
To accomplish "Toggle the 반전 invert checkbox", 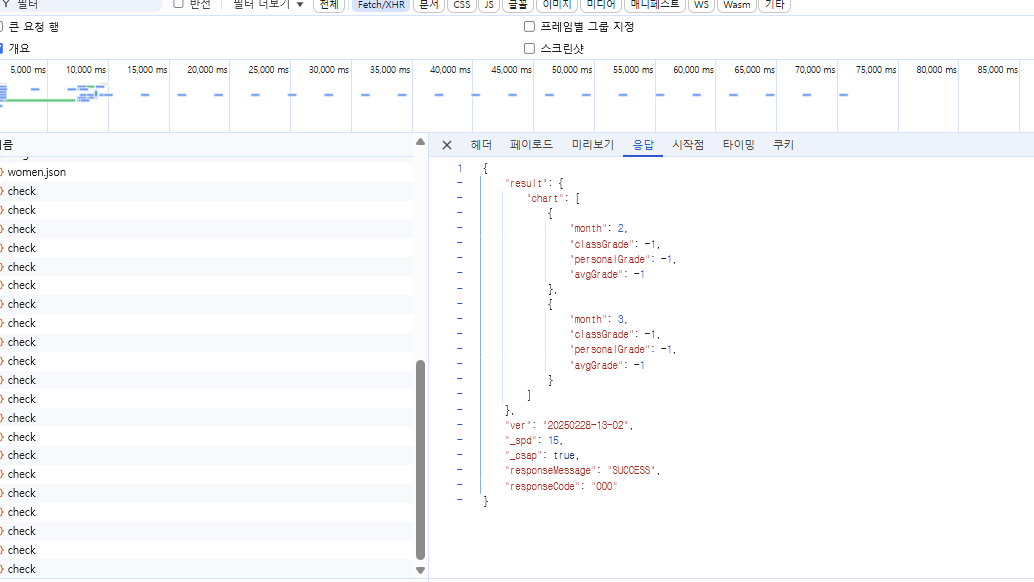I will pos(178,4).
